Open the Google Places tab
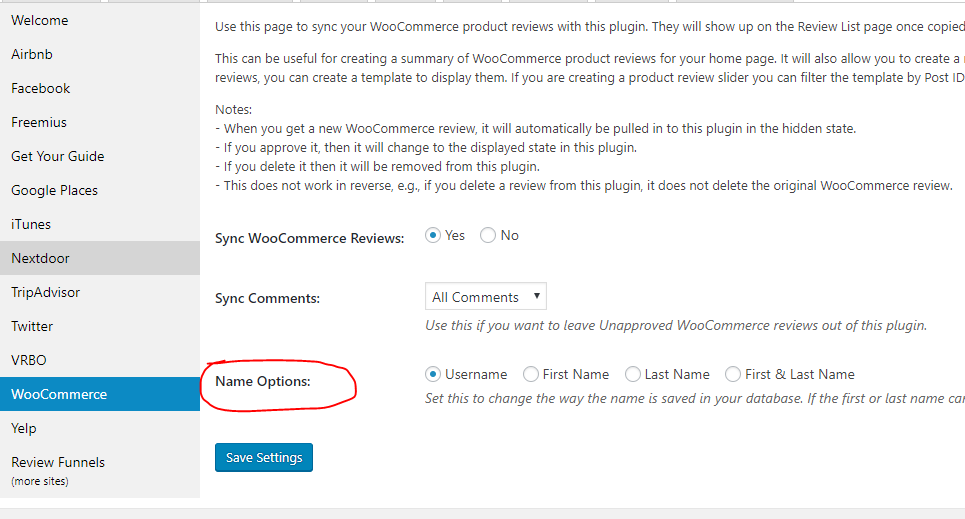965x519 pixels. tap(100, 190)
